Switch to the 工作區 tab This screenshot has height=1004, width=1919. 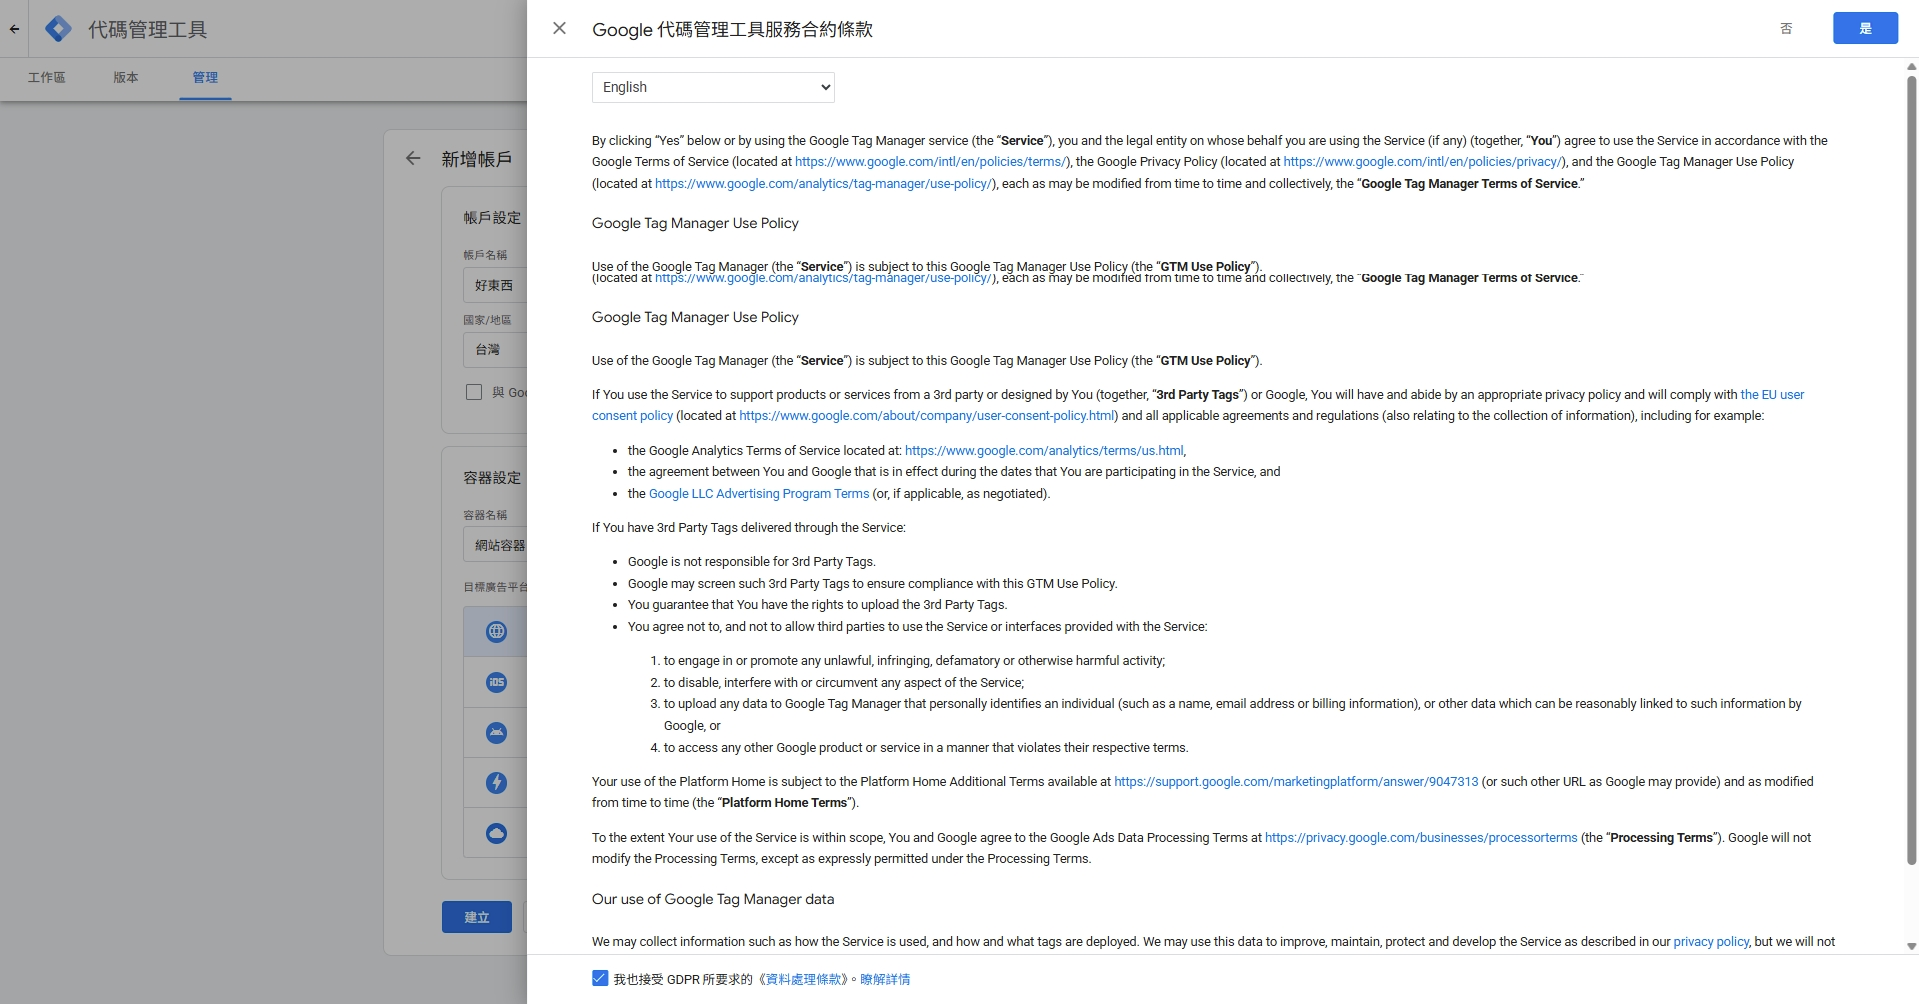point(47,78)
